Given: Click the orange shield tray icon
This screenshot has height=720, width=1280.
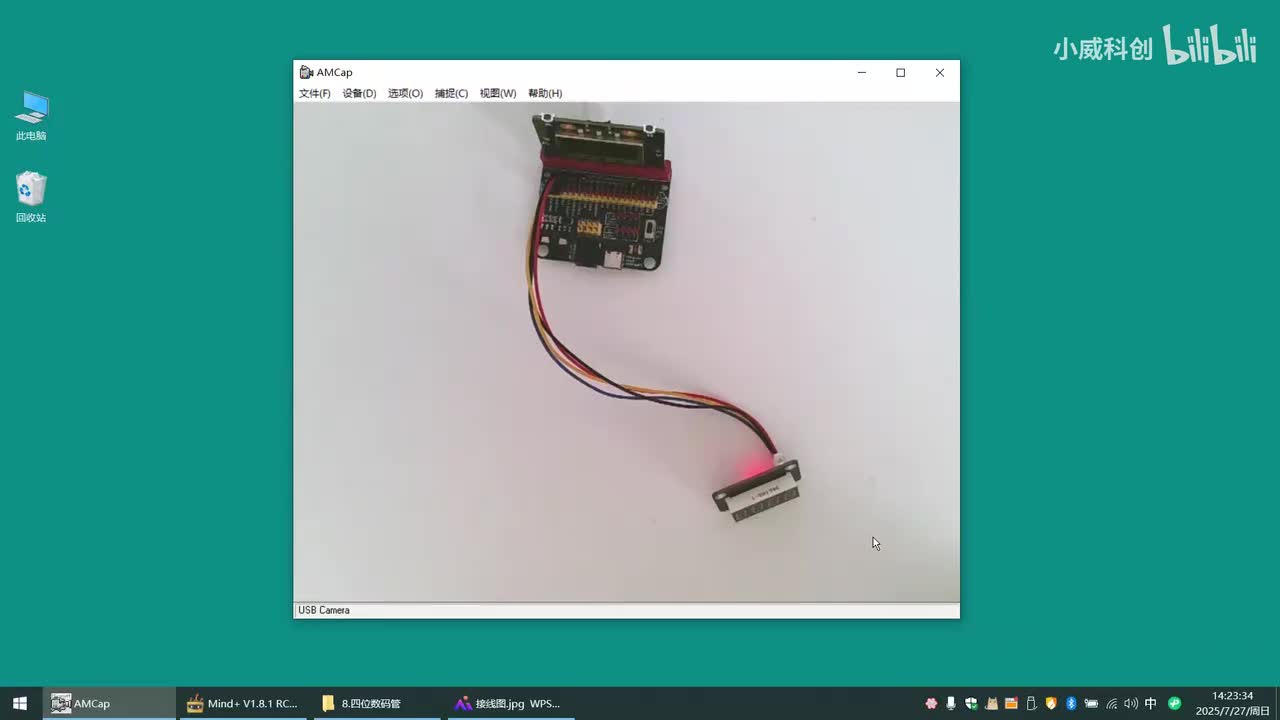Looking at the screenshot, I should coord(1051,703).
